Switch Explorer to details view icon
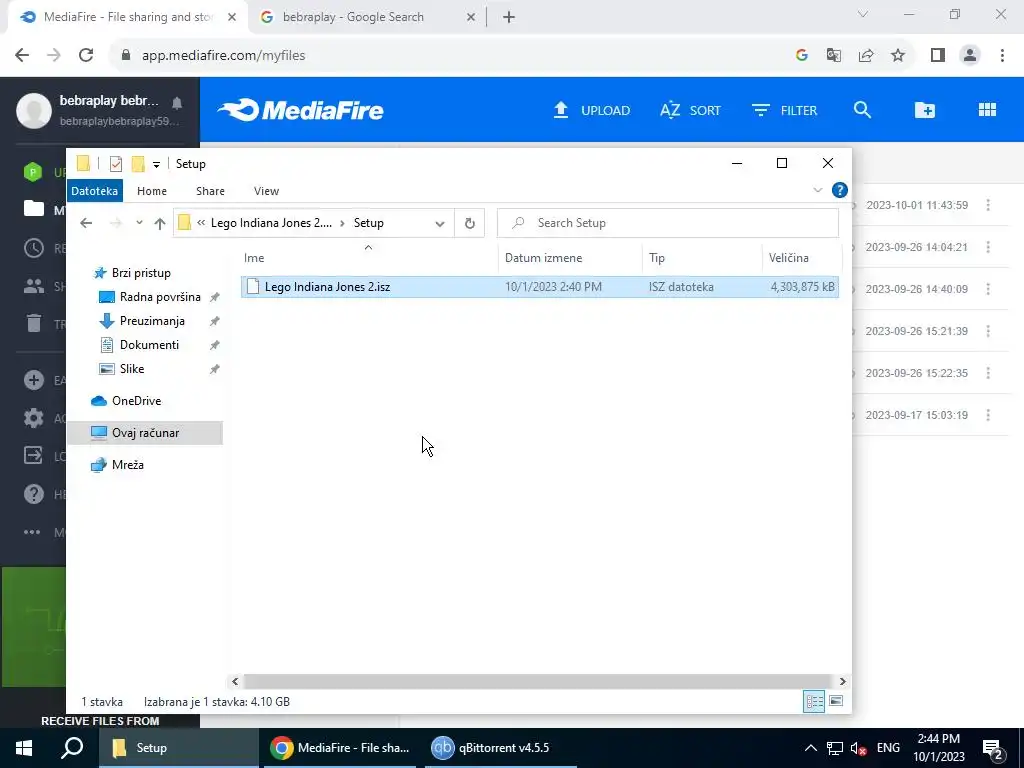Screen dimensions: 1024x768 [814, 701]
